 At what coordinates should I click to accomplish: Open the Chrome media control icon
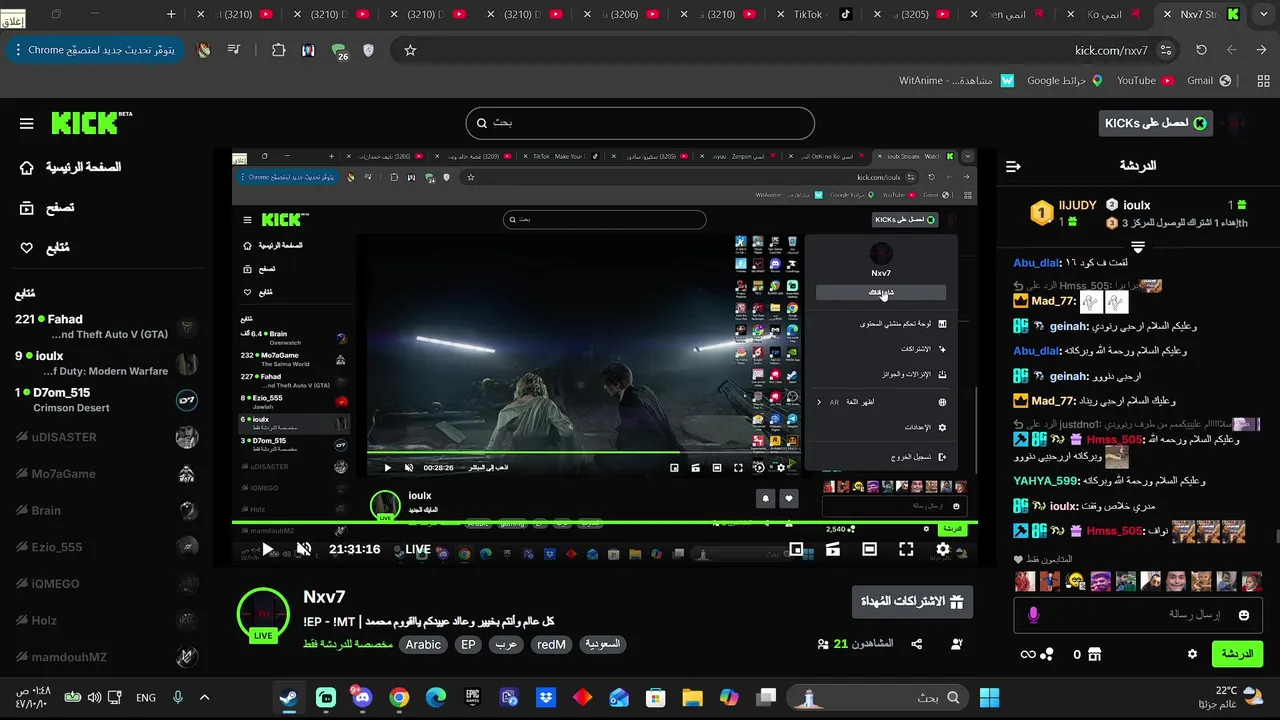coord(233,50)
